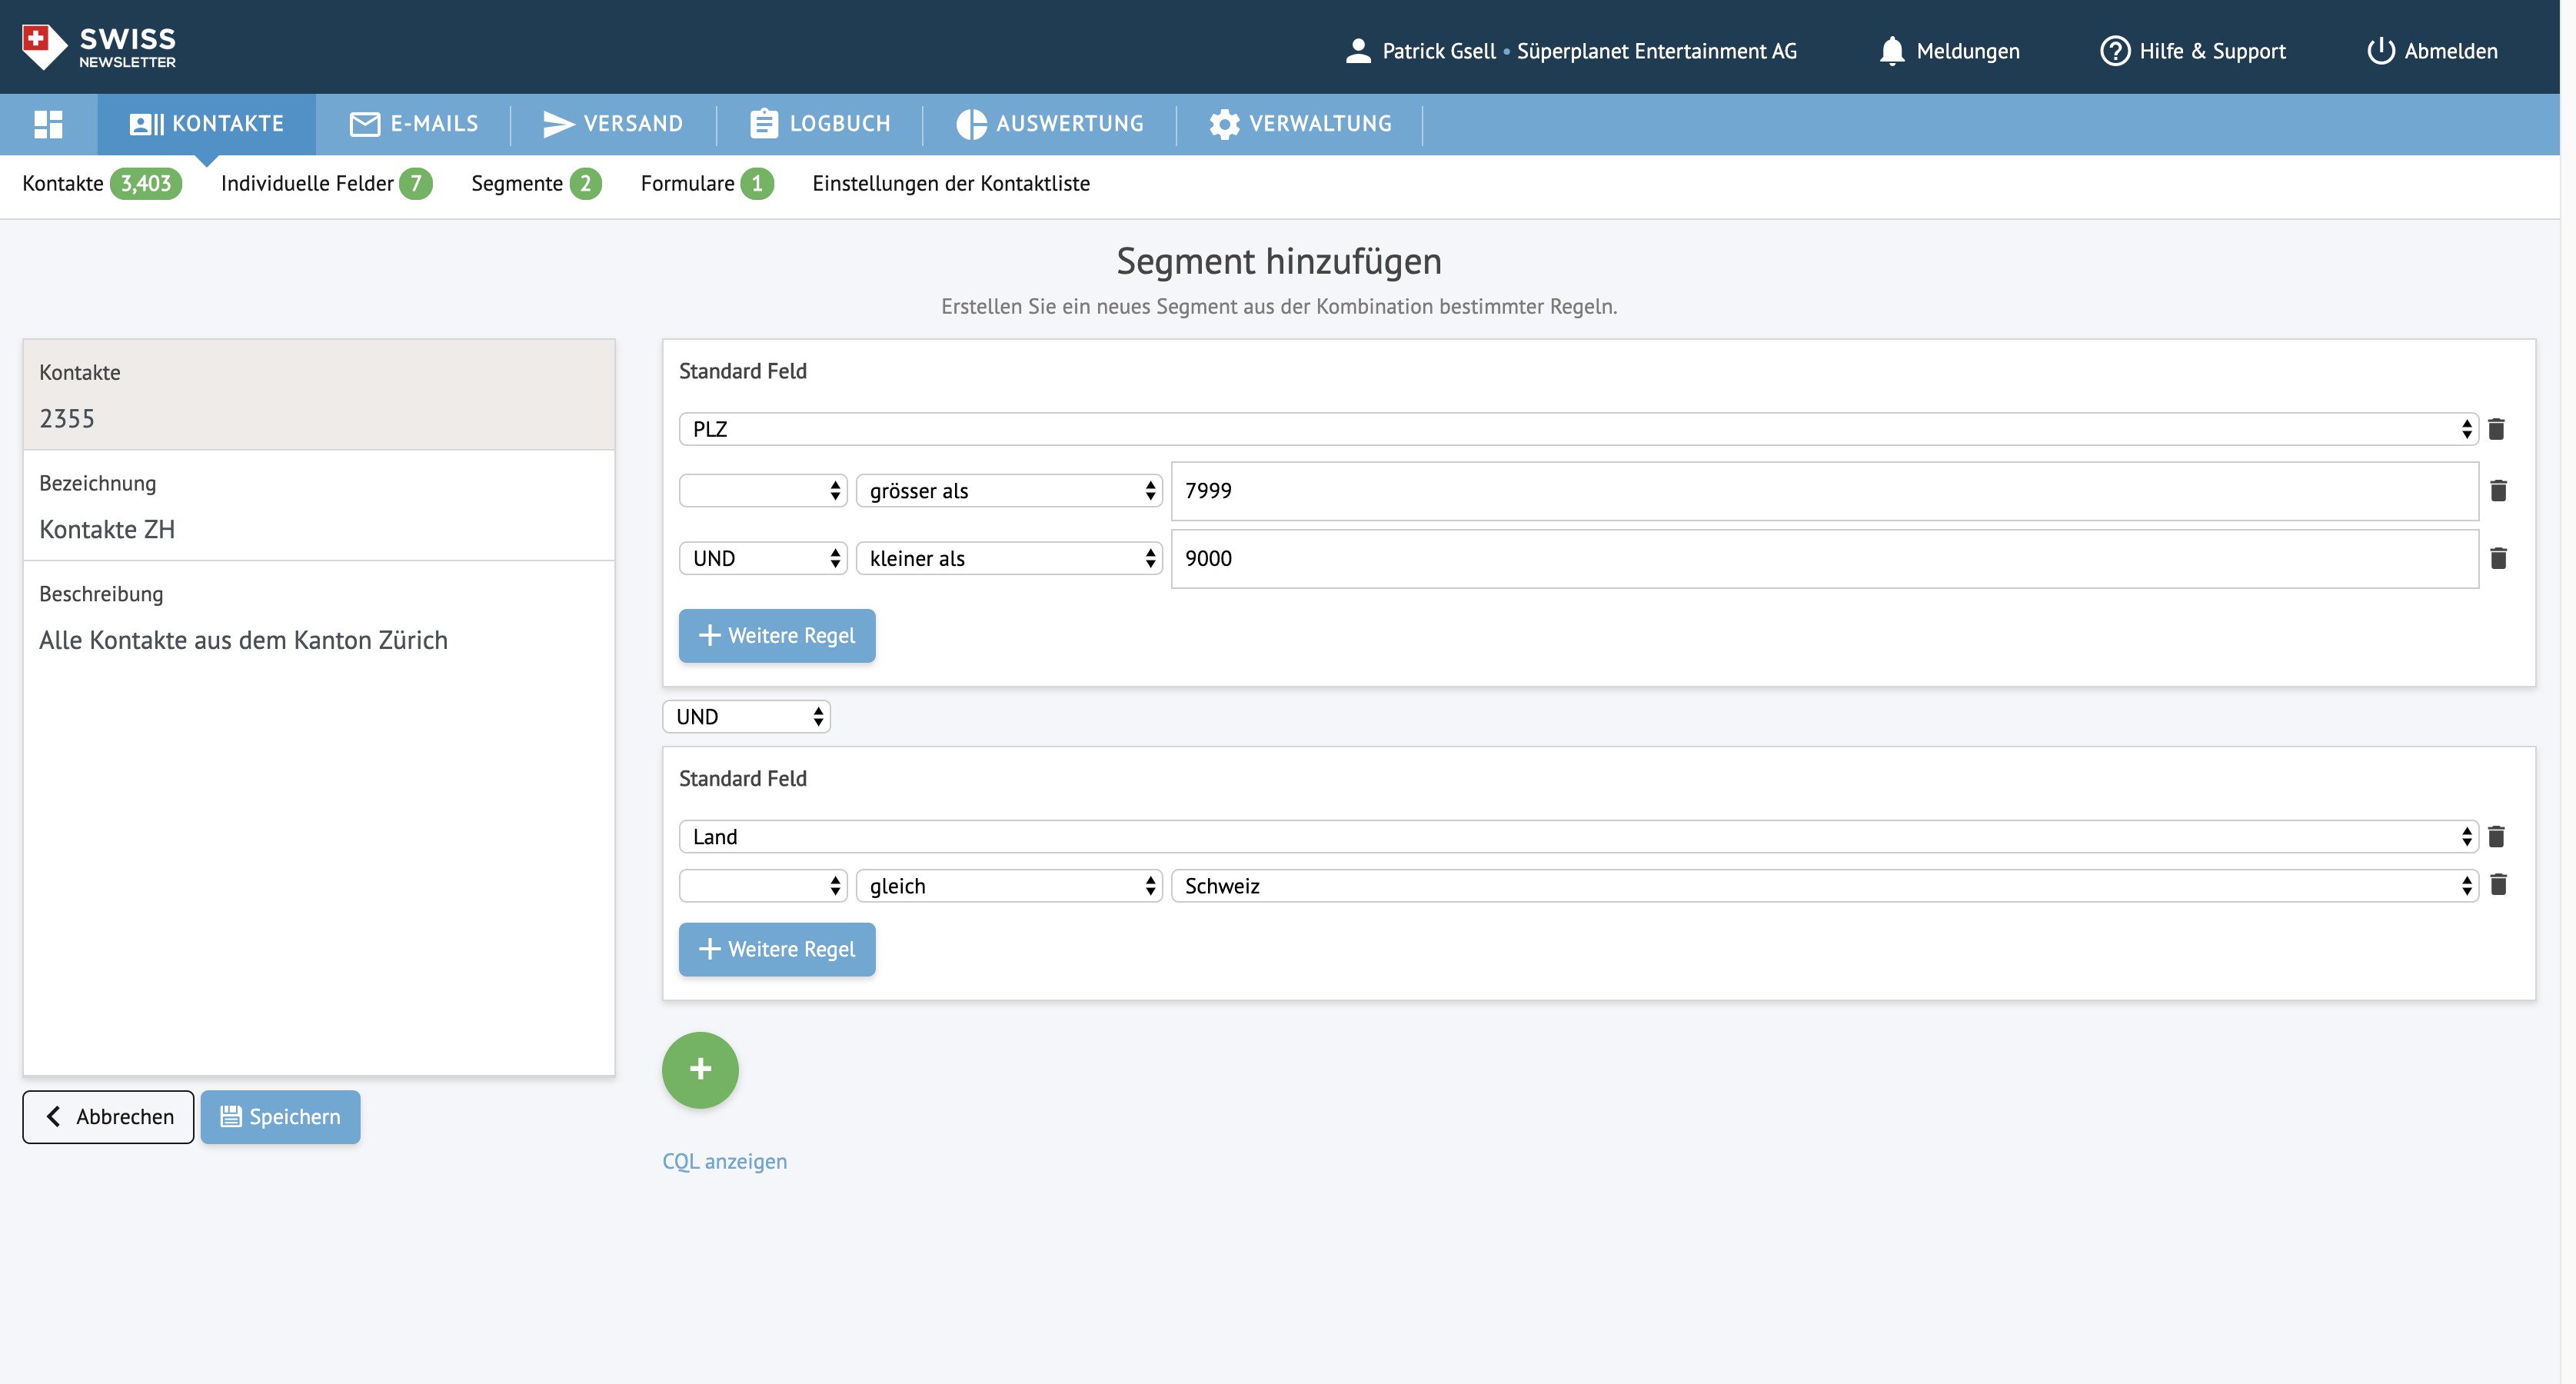The height and width of the screenshot is (1384, 2576).
Task: Open Hilfe & Support
Action: click(x=2192, y=51)
